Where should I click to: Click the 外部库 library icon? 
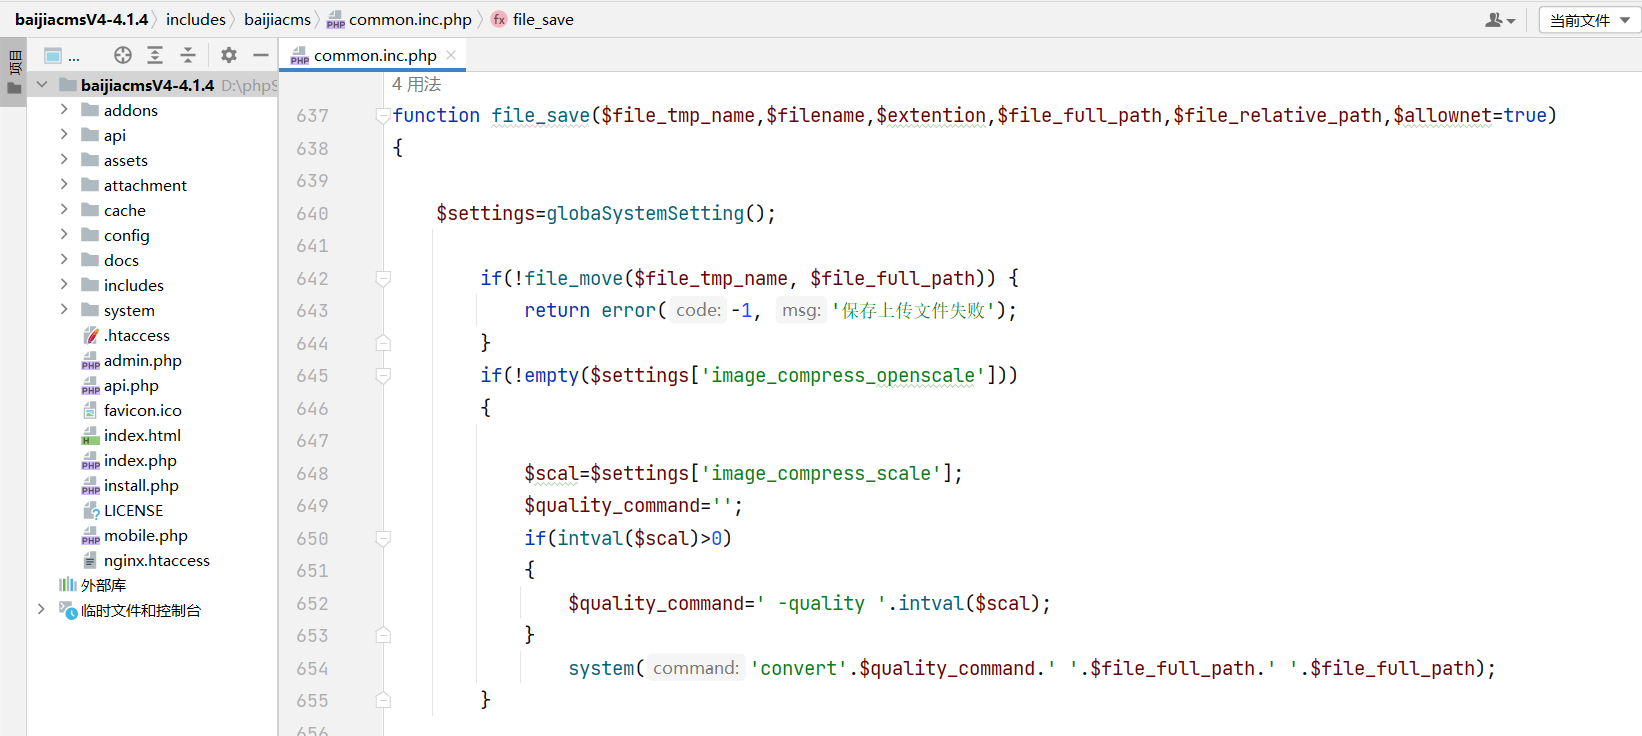[68, 585]
